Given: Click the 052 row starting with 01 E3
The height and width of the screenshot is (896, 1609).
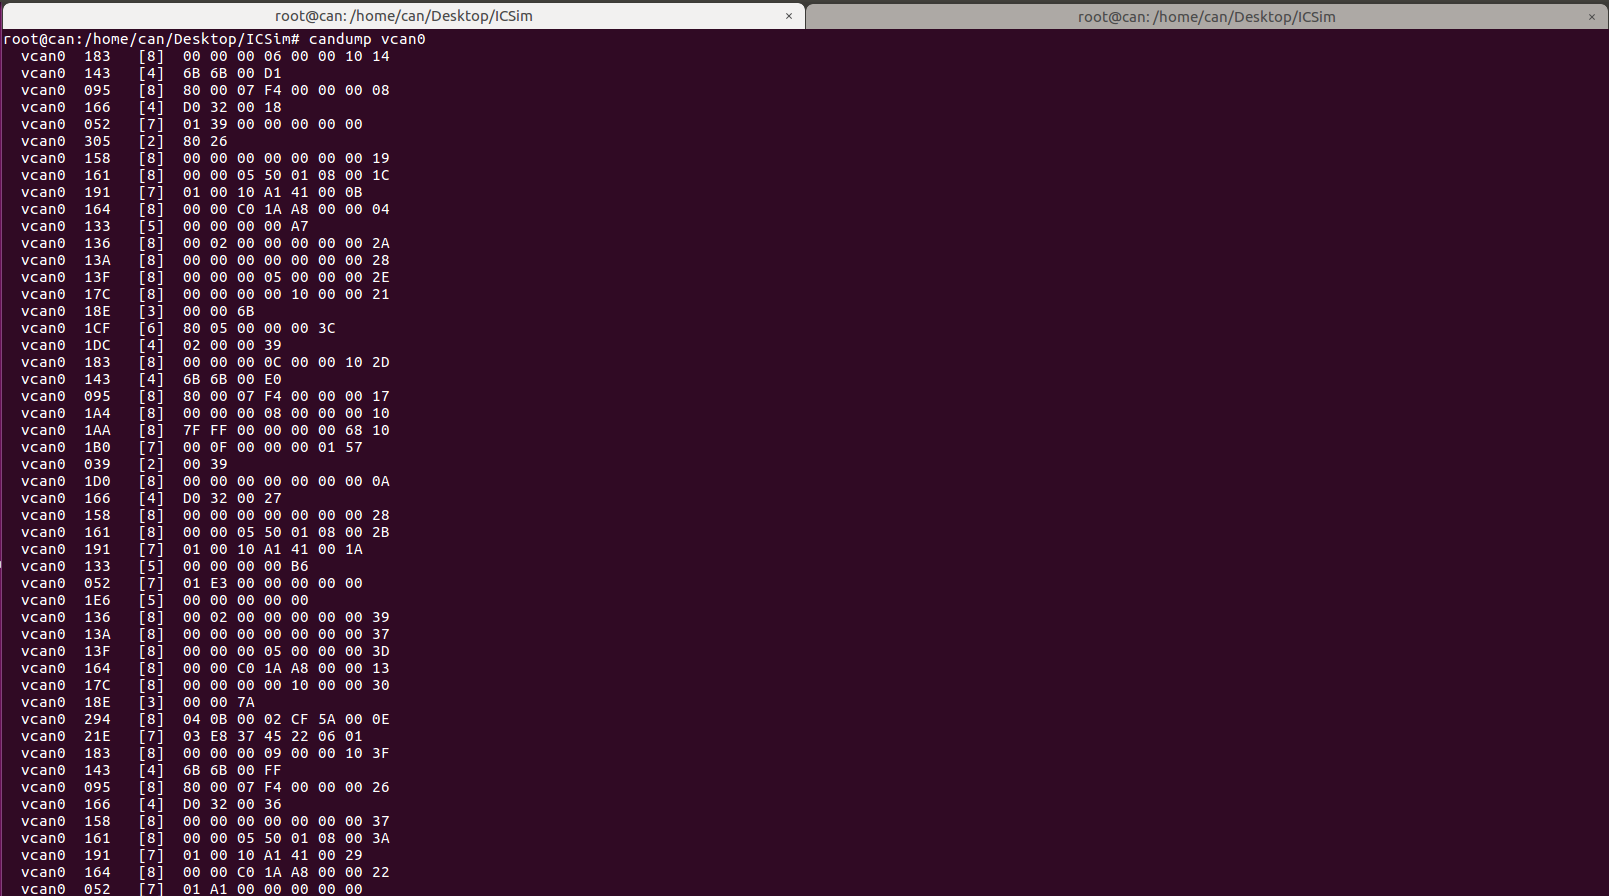Looking at the screenshot, I should pos(192,583).
